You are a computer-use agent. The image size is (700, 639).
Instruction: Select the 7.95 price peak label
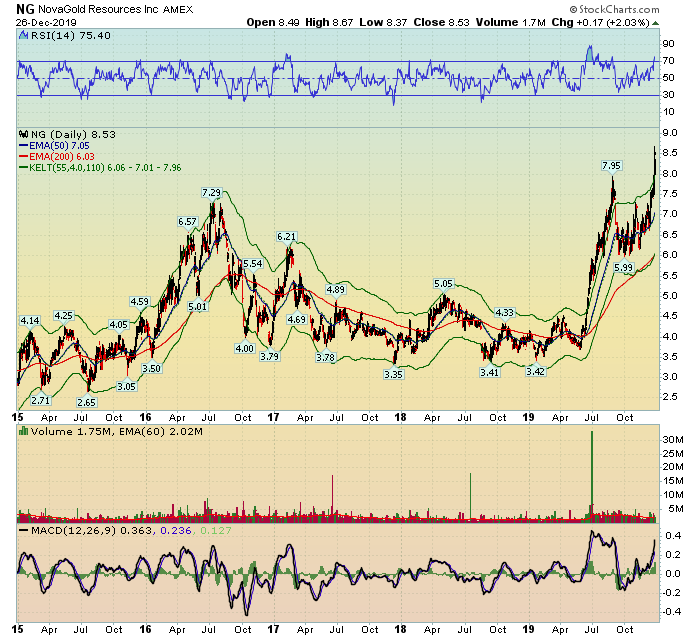point(611,165)
